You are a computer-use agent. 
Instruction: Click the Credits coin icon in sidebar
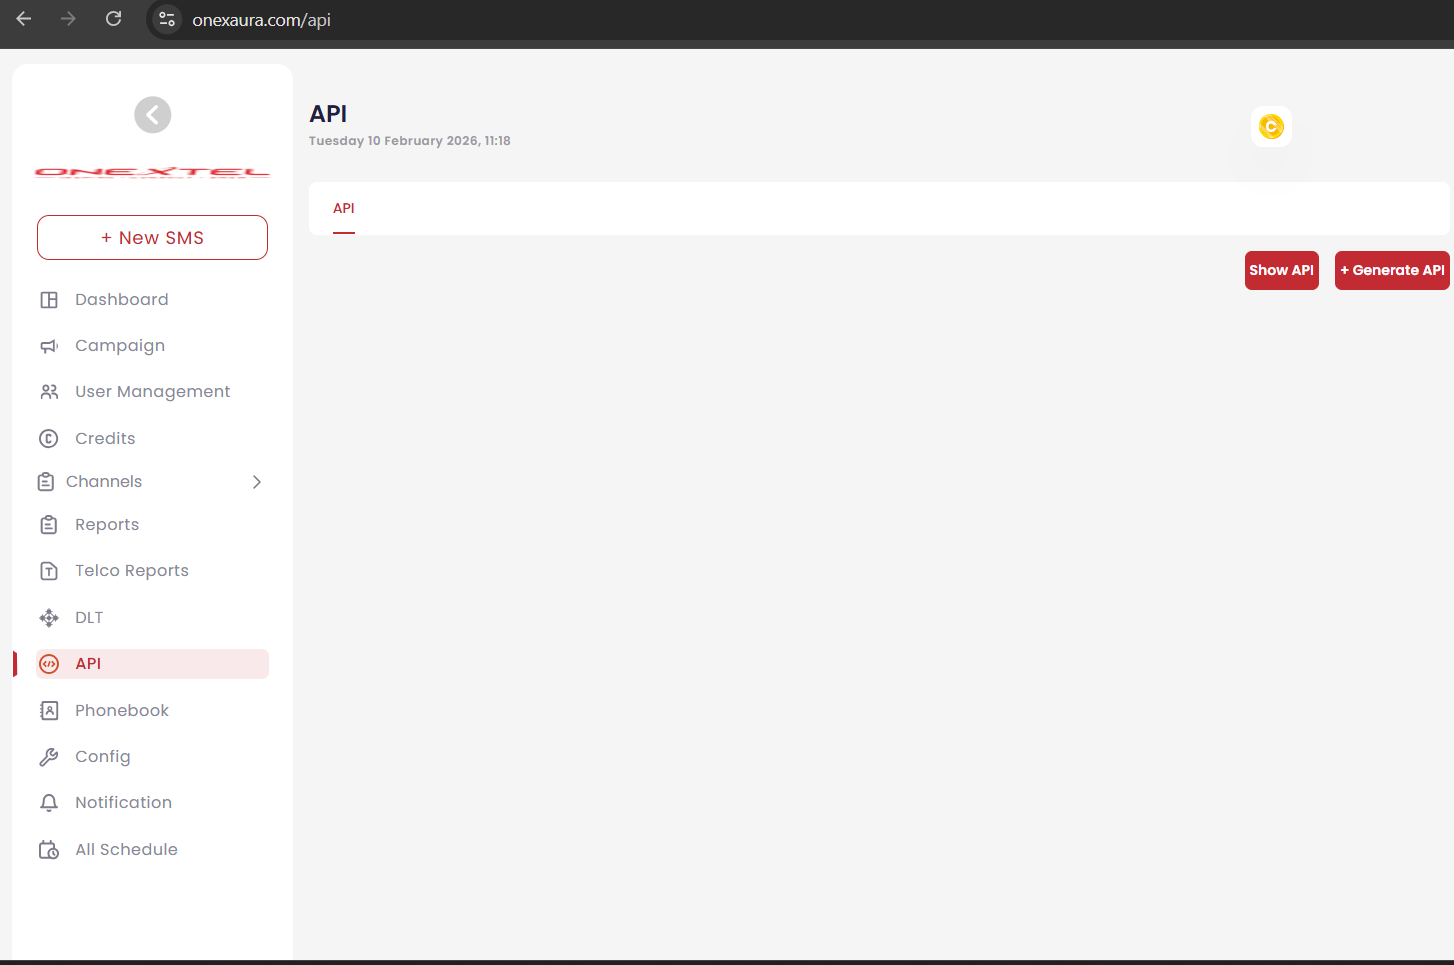coord(49,439)
